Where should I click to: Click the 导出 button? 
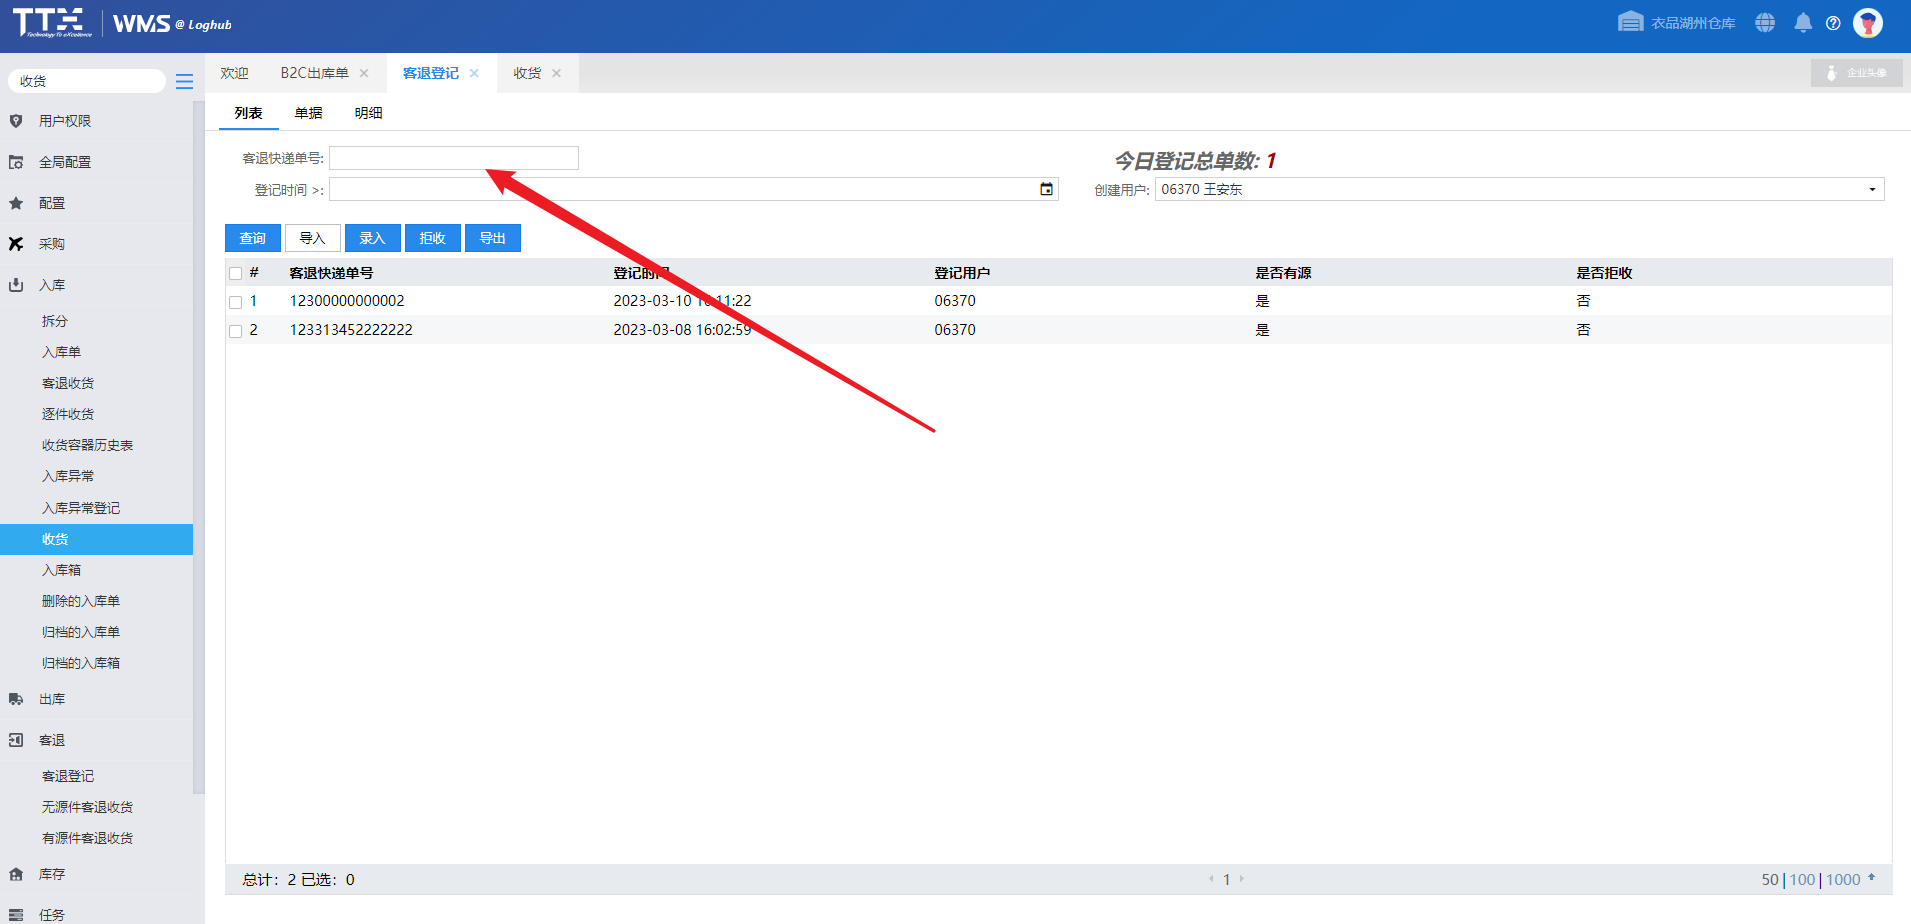point(492,238)
